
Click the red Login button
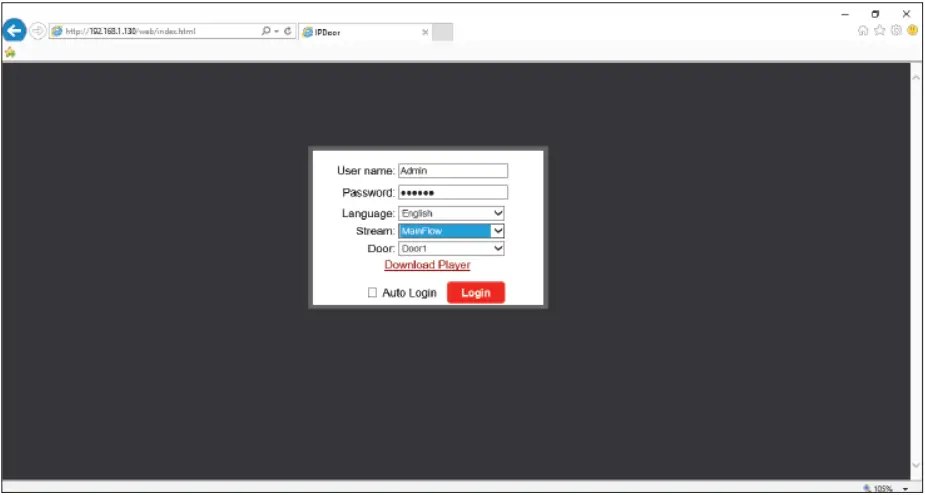(476, 293)
